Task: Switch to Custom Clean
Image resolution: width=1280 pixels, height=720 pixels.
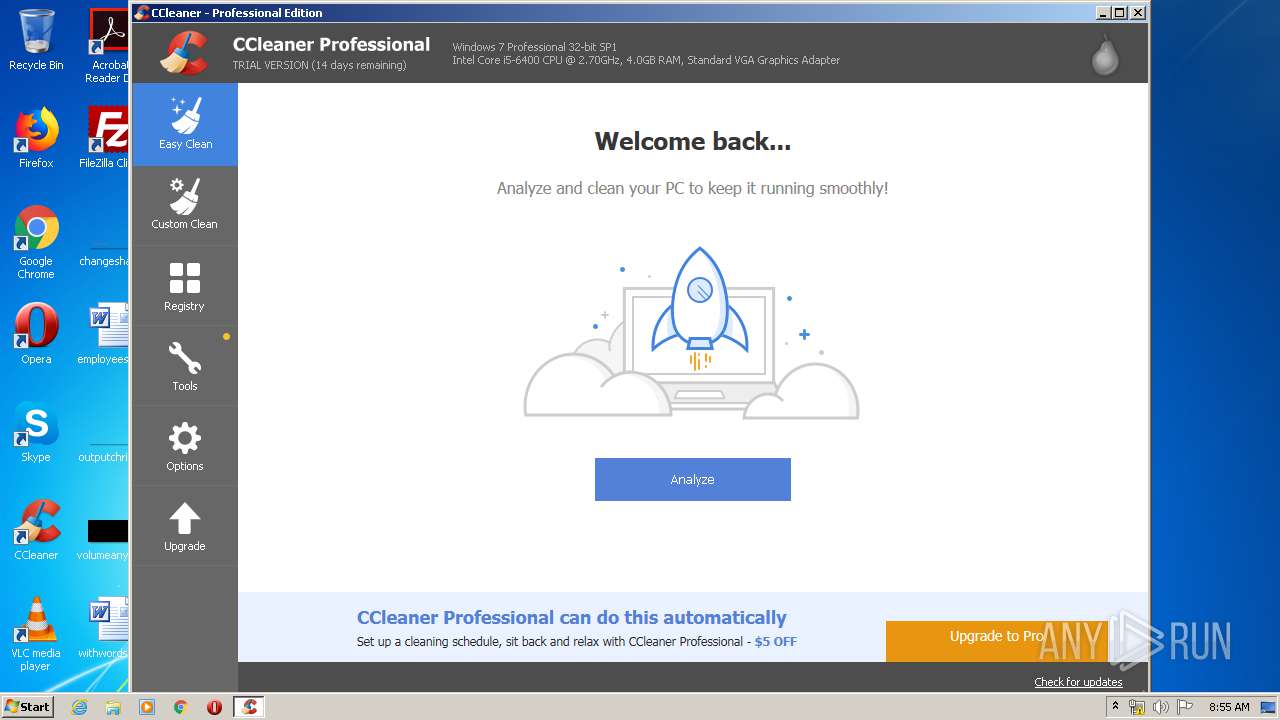Action: [185, 205]
